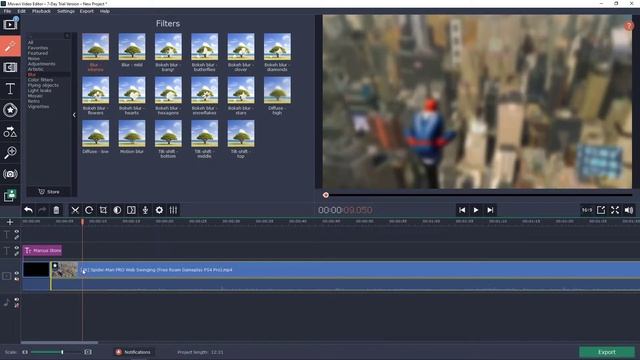The width and height of the screenshot is (640, 360).
Task: Open the File menu
Action: 7,11
